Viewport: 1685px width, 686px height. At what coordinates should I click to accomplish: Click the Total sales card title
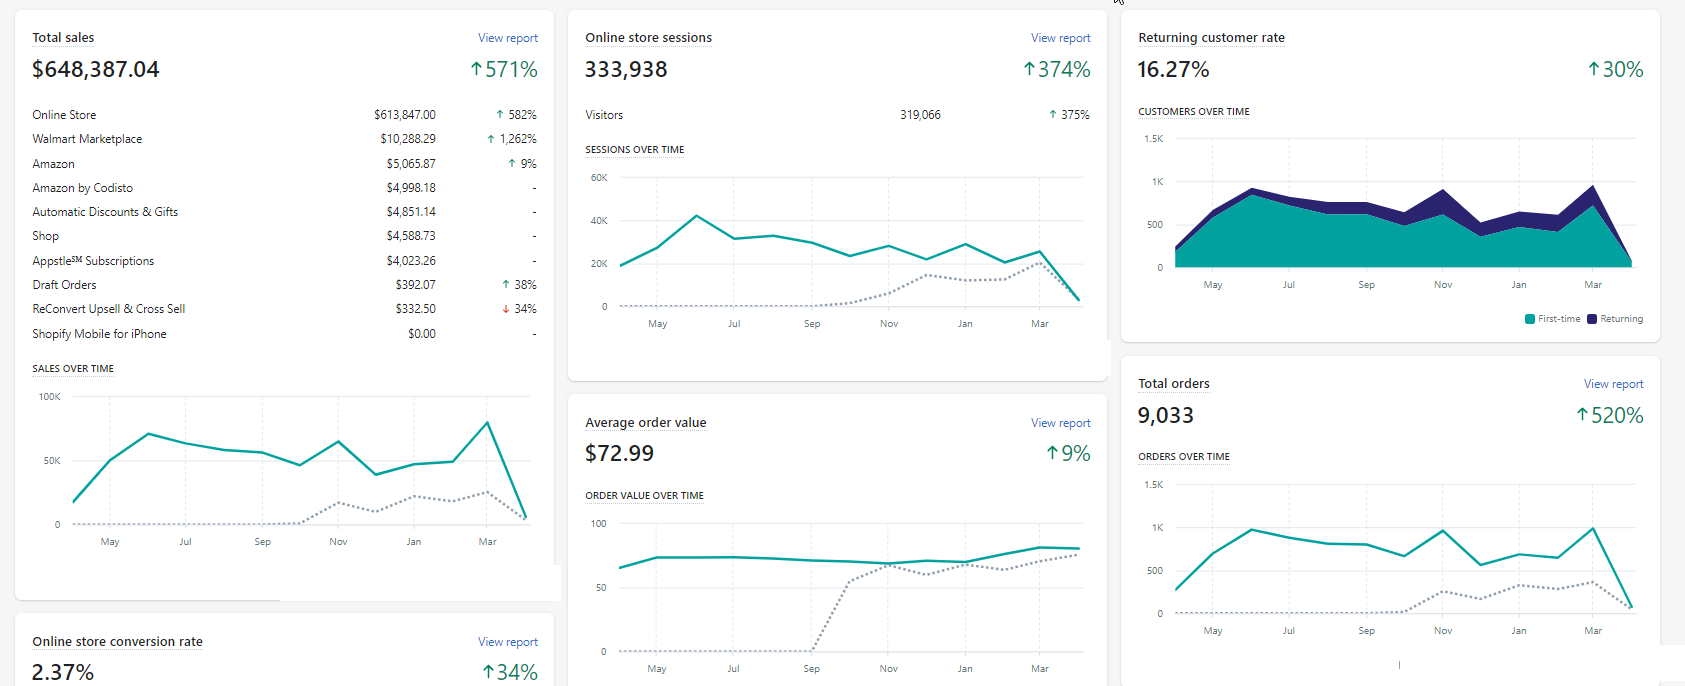tap(63, 38)
